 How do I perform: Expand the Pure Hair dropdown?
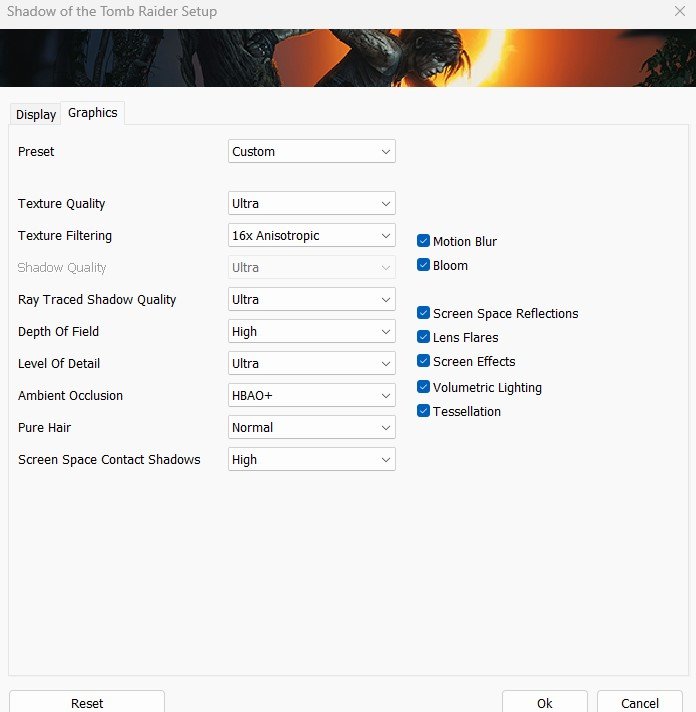coord(311,427)
